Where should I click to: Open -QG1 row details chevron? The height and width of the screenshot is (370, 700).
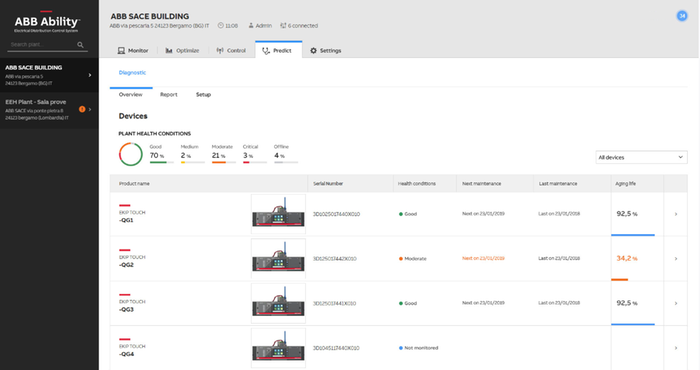pos(676,214)
